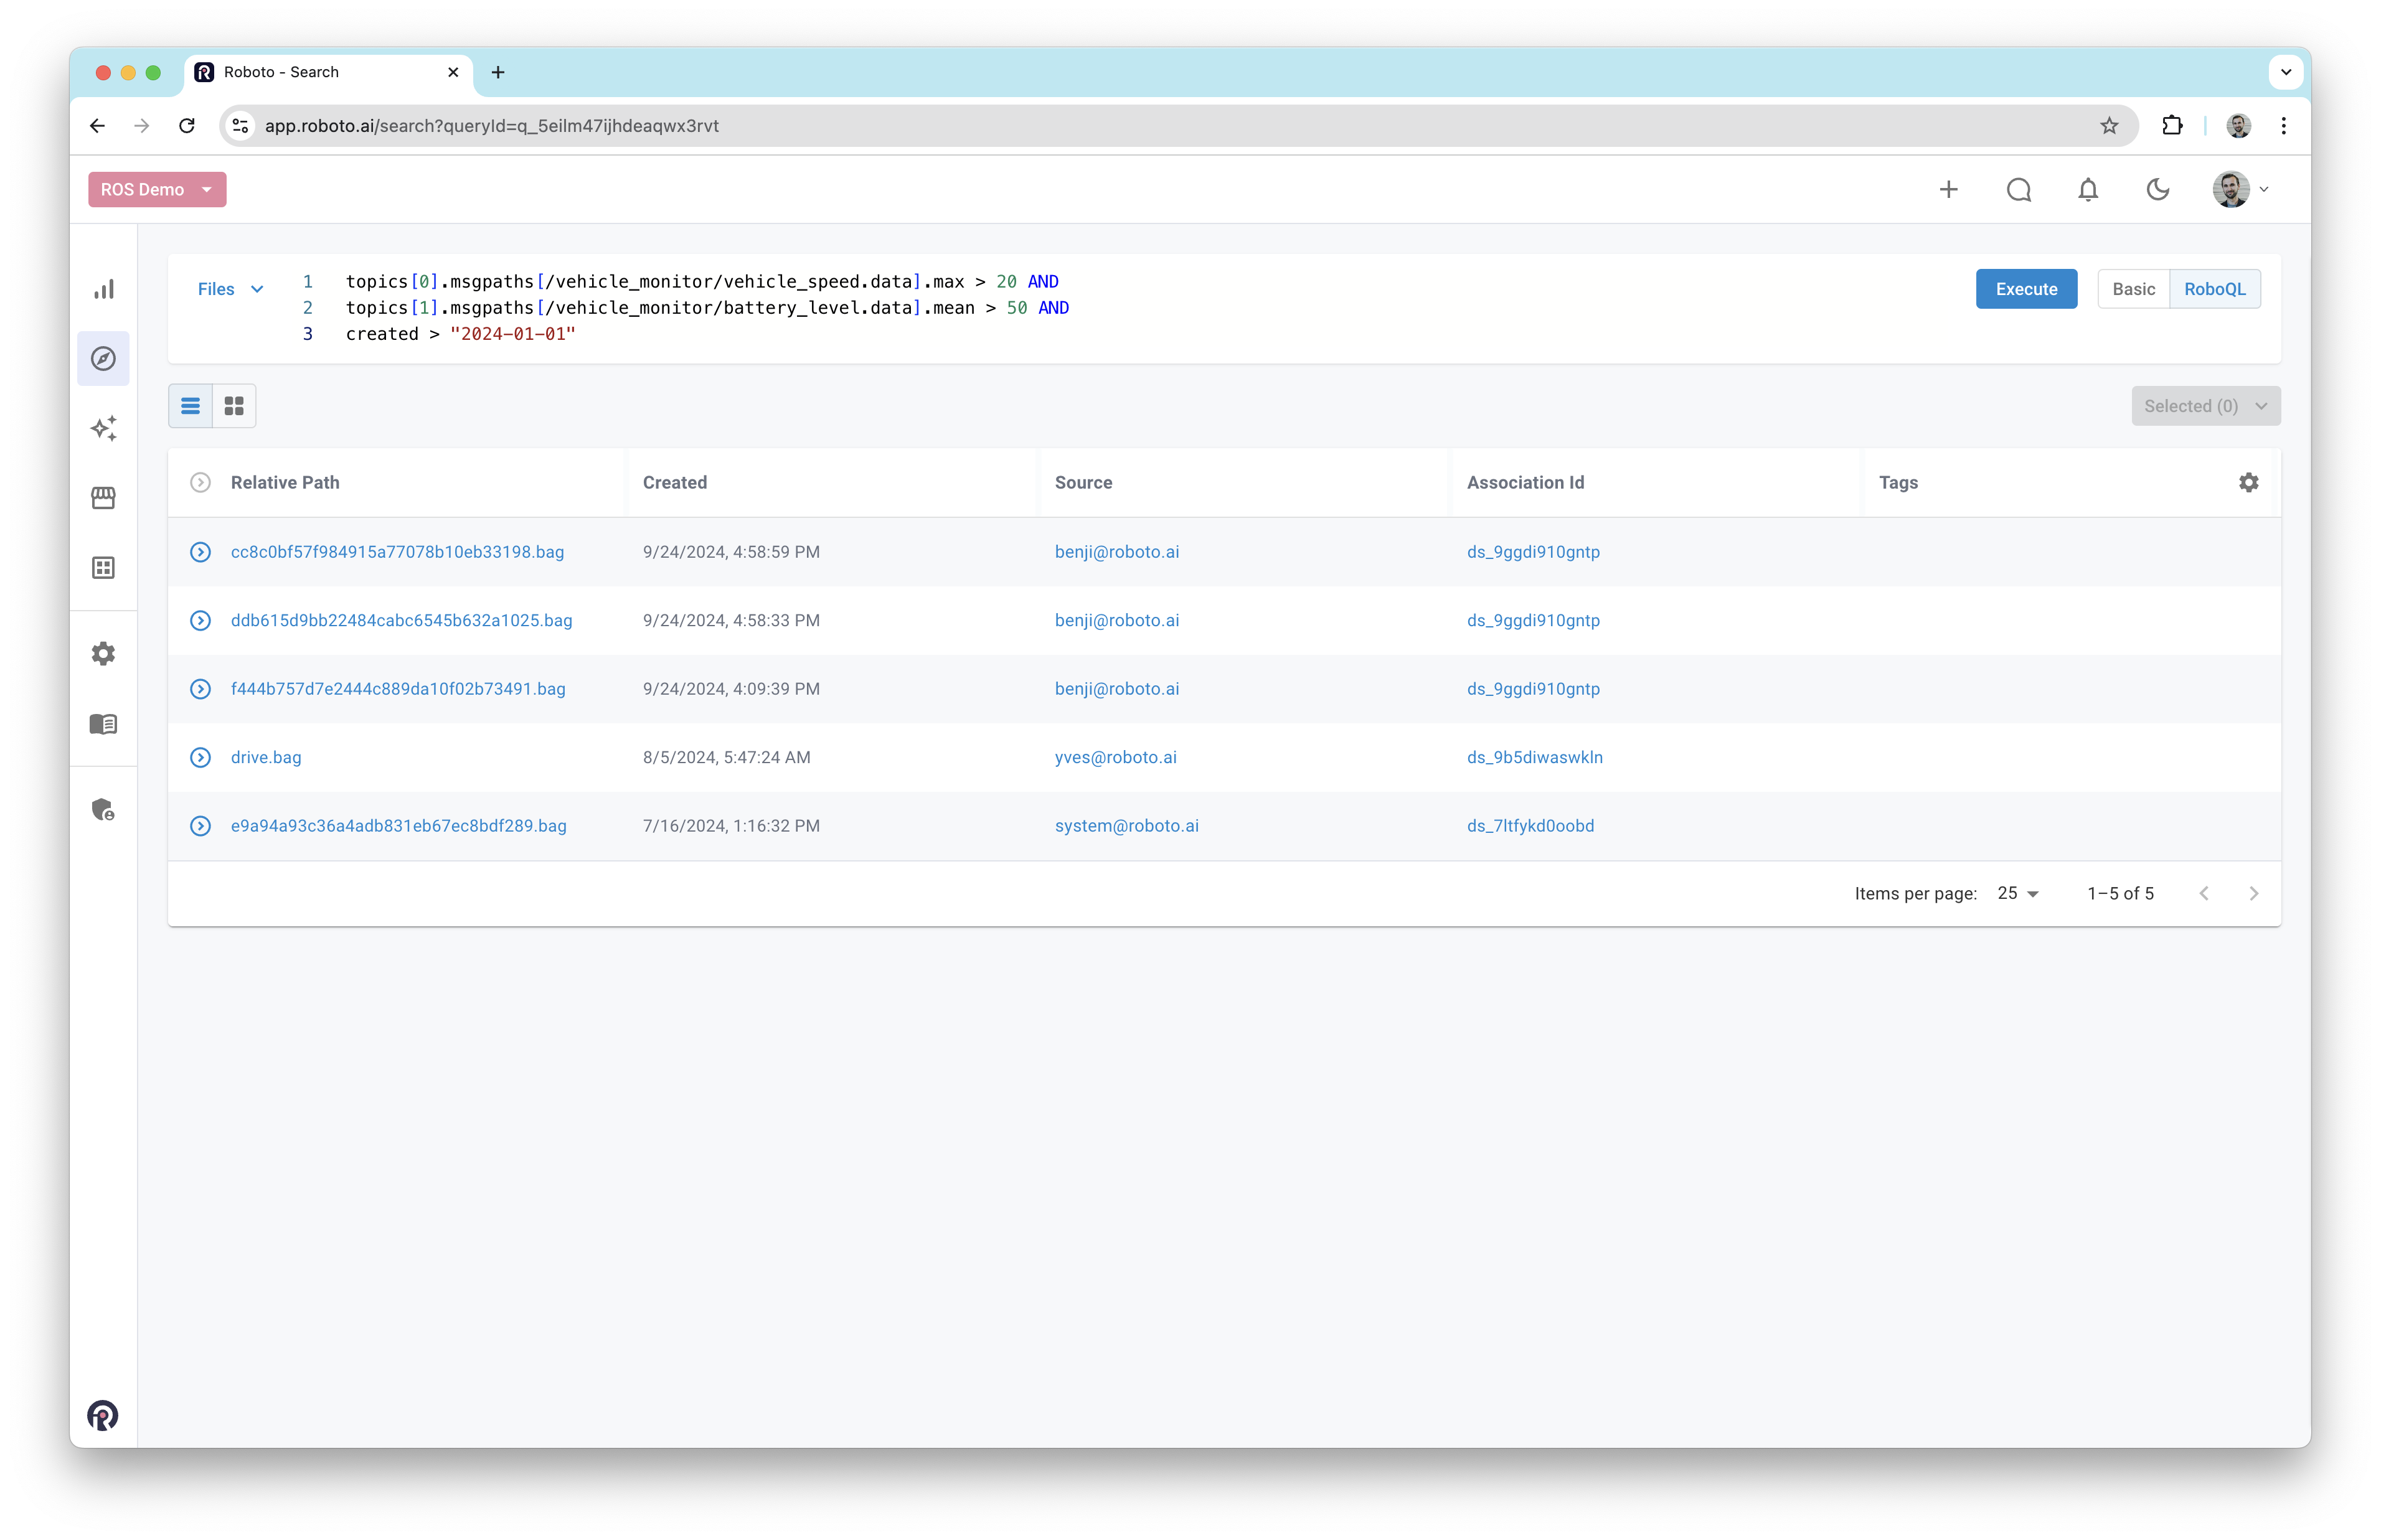Open the settings gear in sidebar
Image resolution: width=2381 pixels, height=1540 pixels.
103,654
